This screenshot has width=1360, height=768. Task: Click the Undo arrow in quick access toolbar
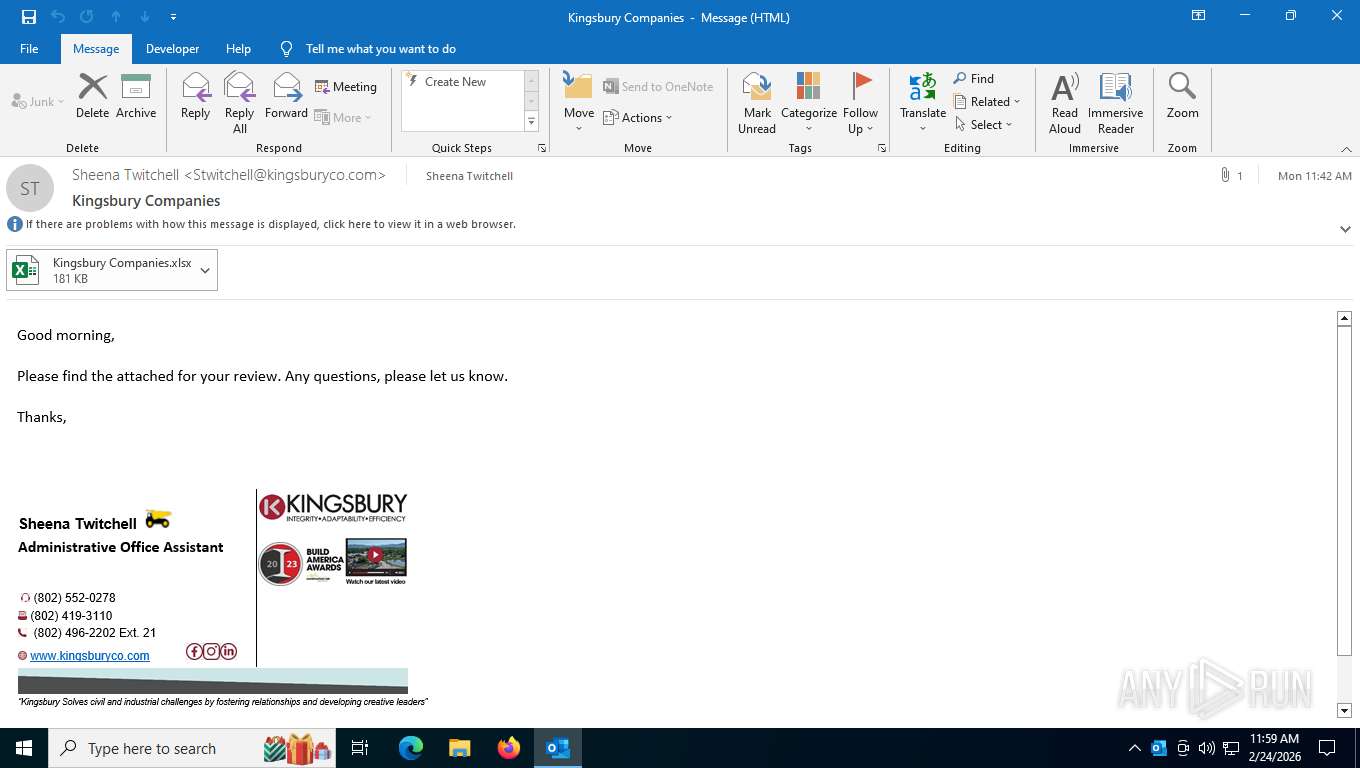(58, 17)
